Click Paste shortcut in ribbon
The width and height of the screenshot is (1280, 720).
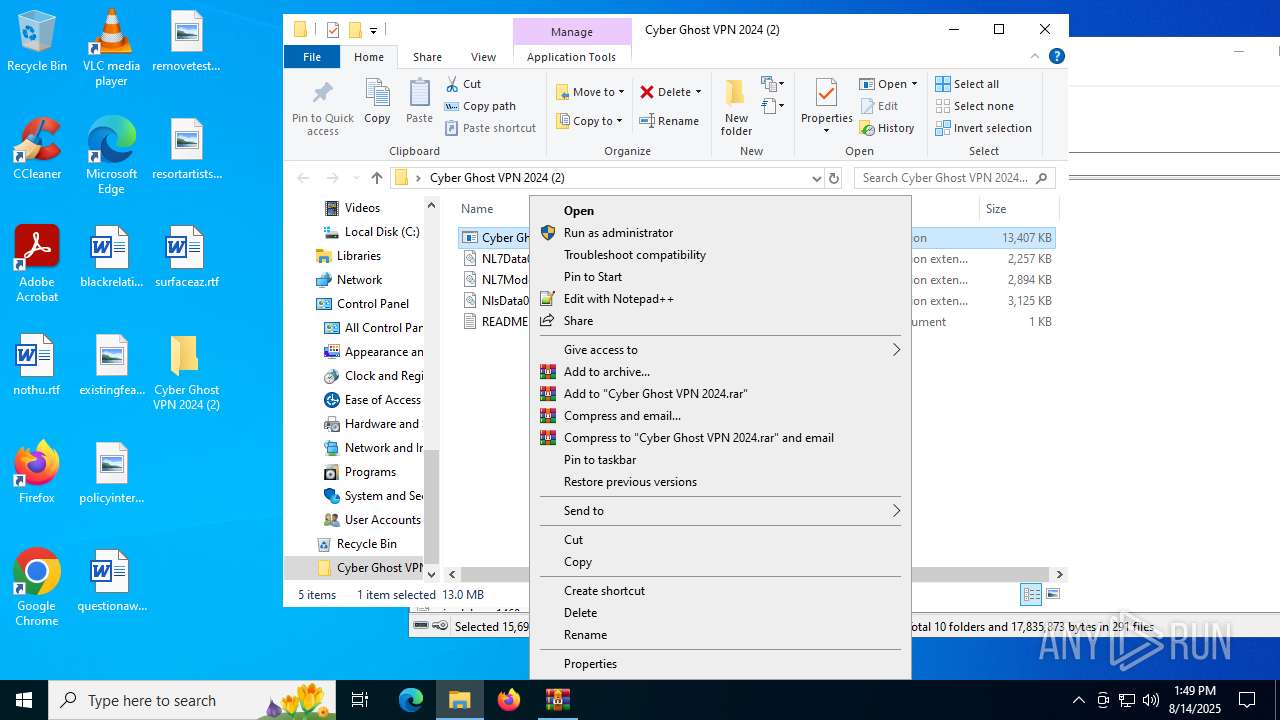[x=490, y=128]
